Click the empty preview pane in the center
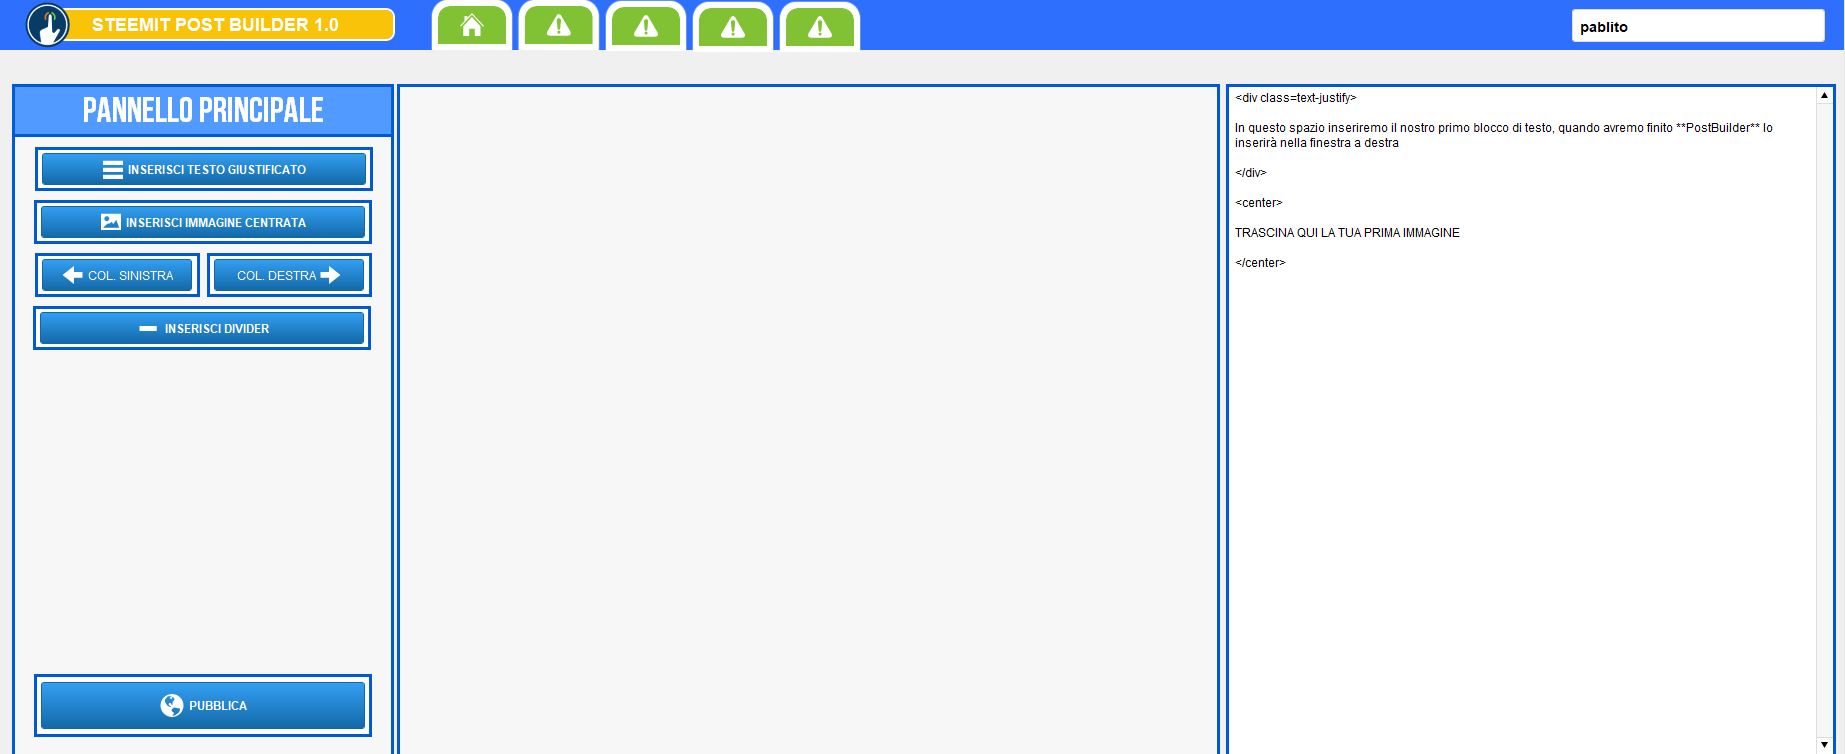Screen dimensions: 1845x754 coord(808,420)
